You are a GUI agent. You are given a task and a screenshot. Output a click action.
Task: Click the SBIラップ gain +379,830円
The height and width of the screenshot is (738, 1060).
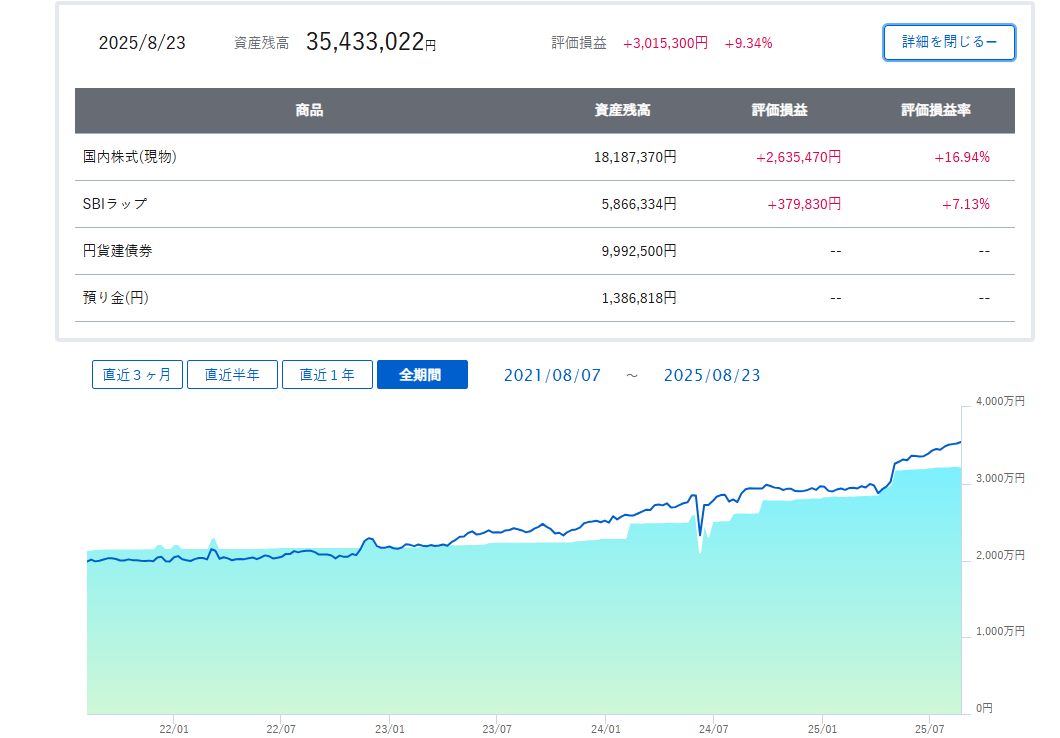pos(804,204)
